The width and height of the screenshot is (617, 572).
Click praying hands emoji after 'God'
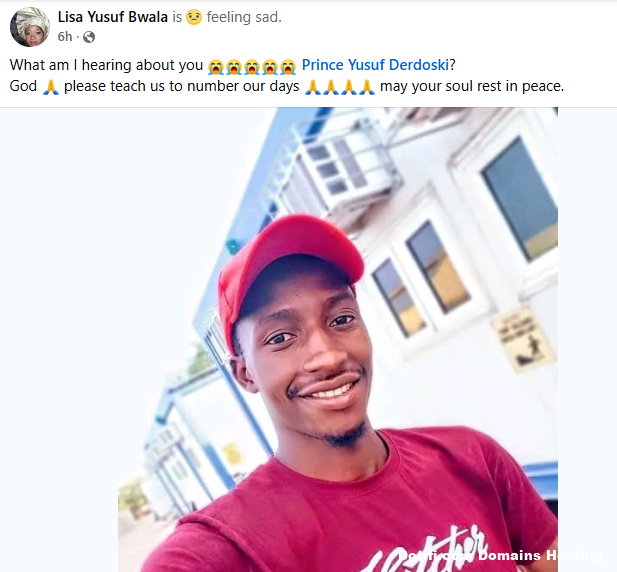click(x=50, y=87)
